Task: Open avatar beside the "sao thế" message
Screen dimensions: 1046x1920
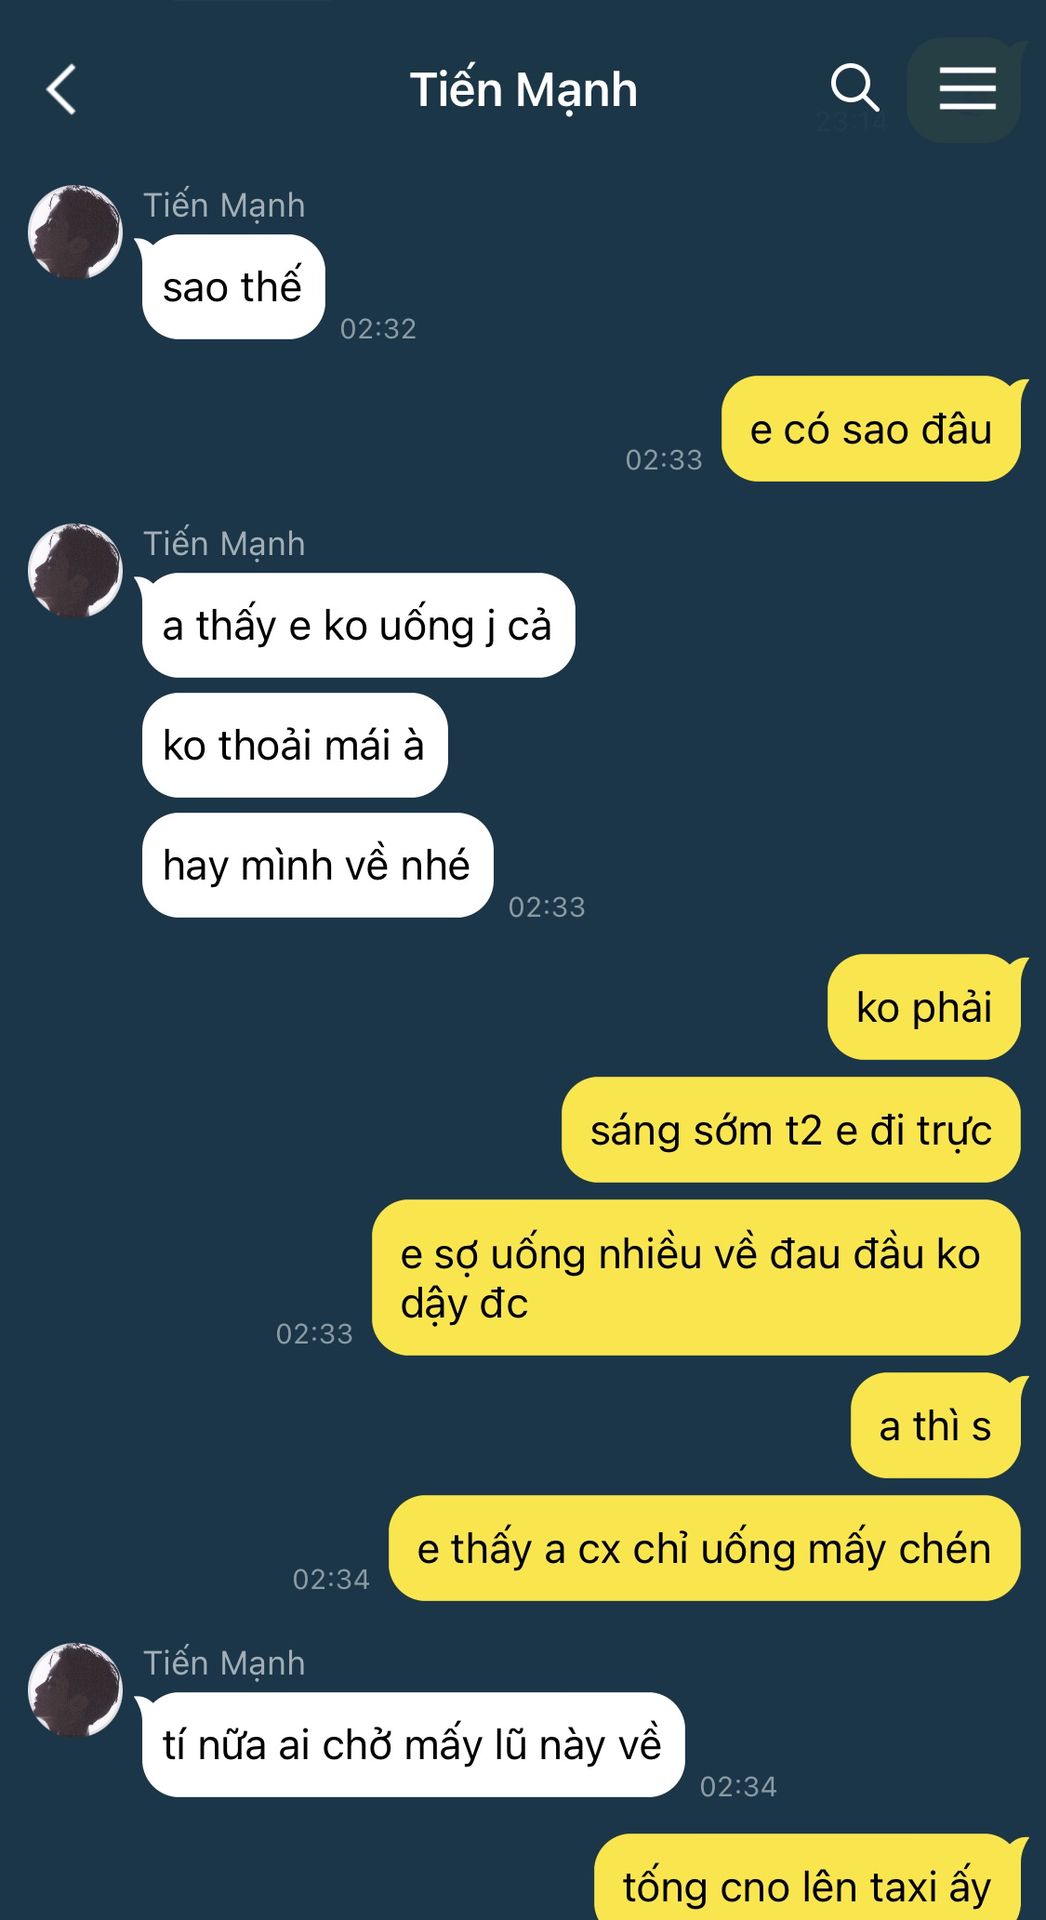Action: (75, 232)
